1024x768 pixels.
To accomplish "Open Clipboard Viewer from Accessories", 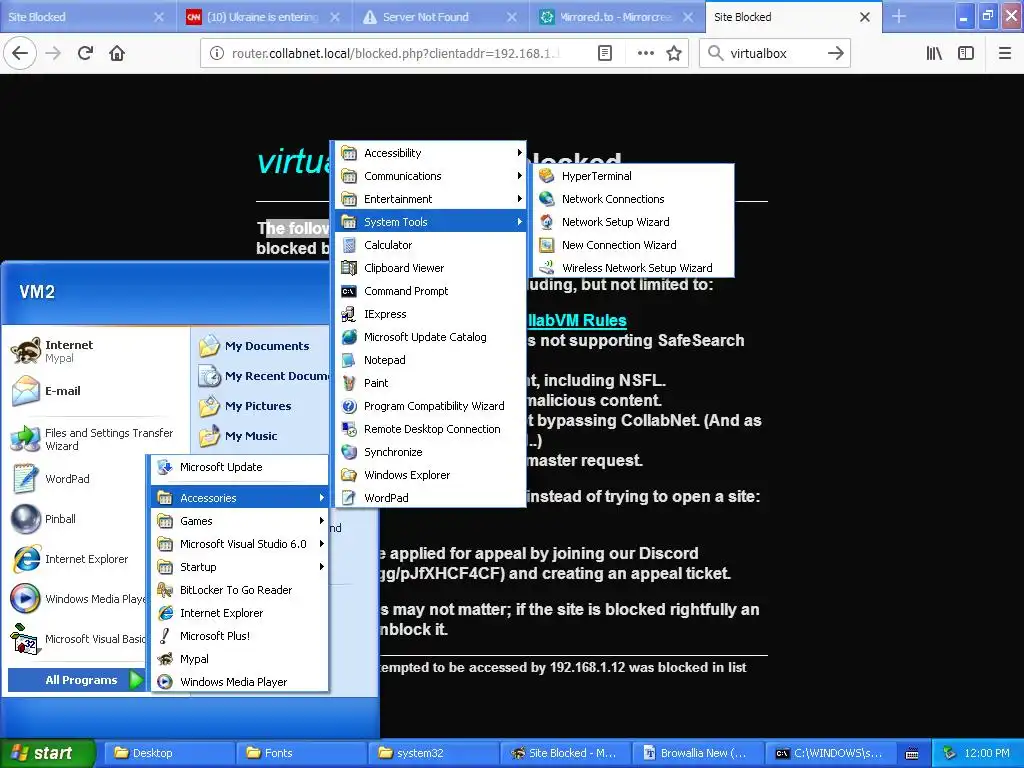I will pos(431,268).
